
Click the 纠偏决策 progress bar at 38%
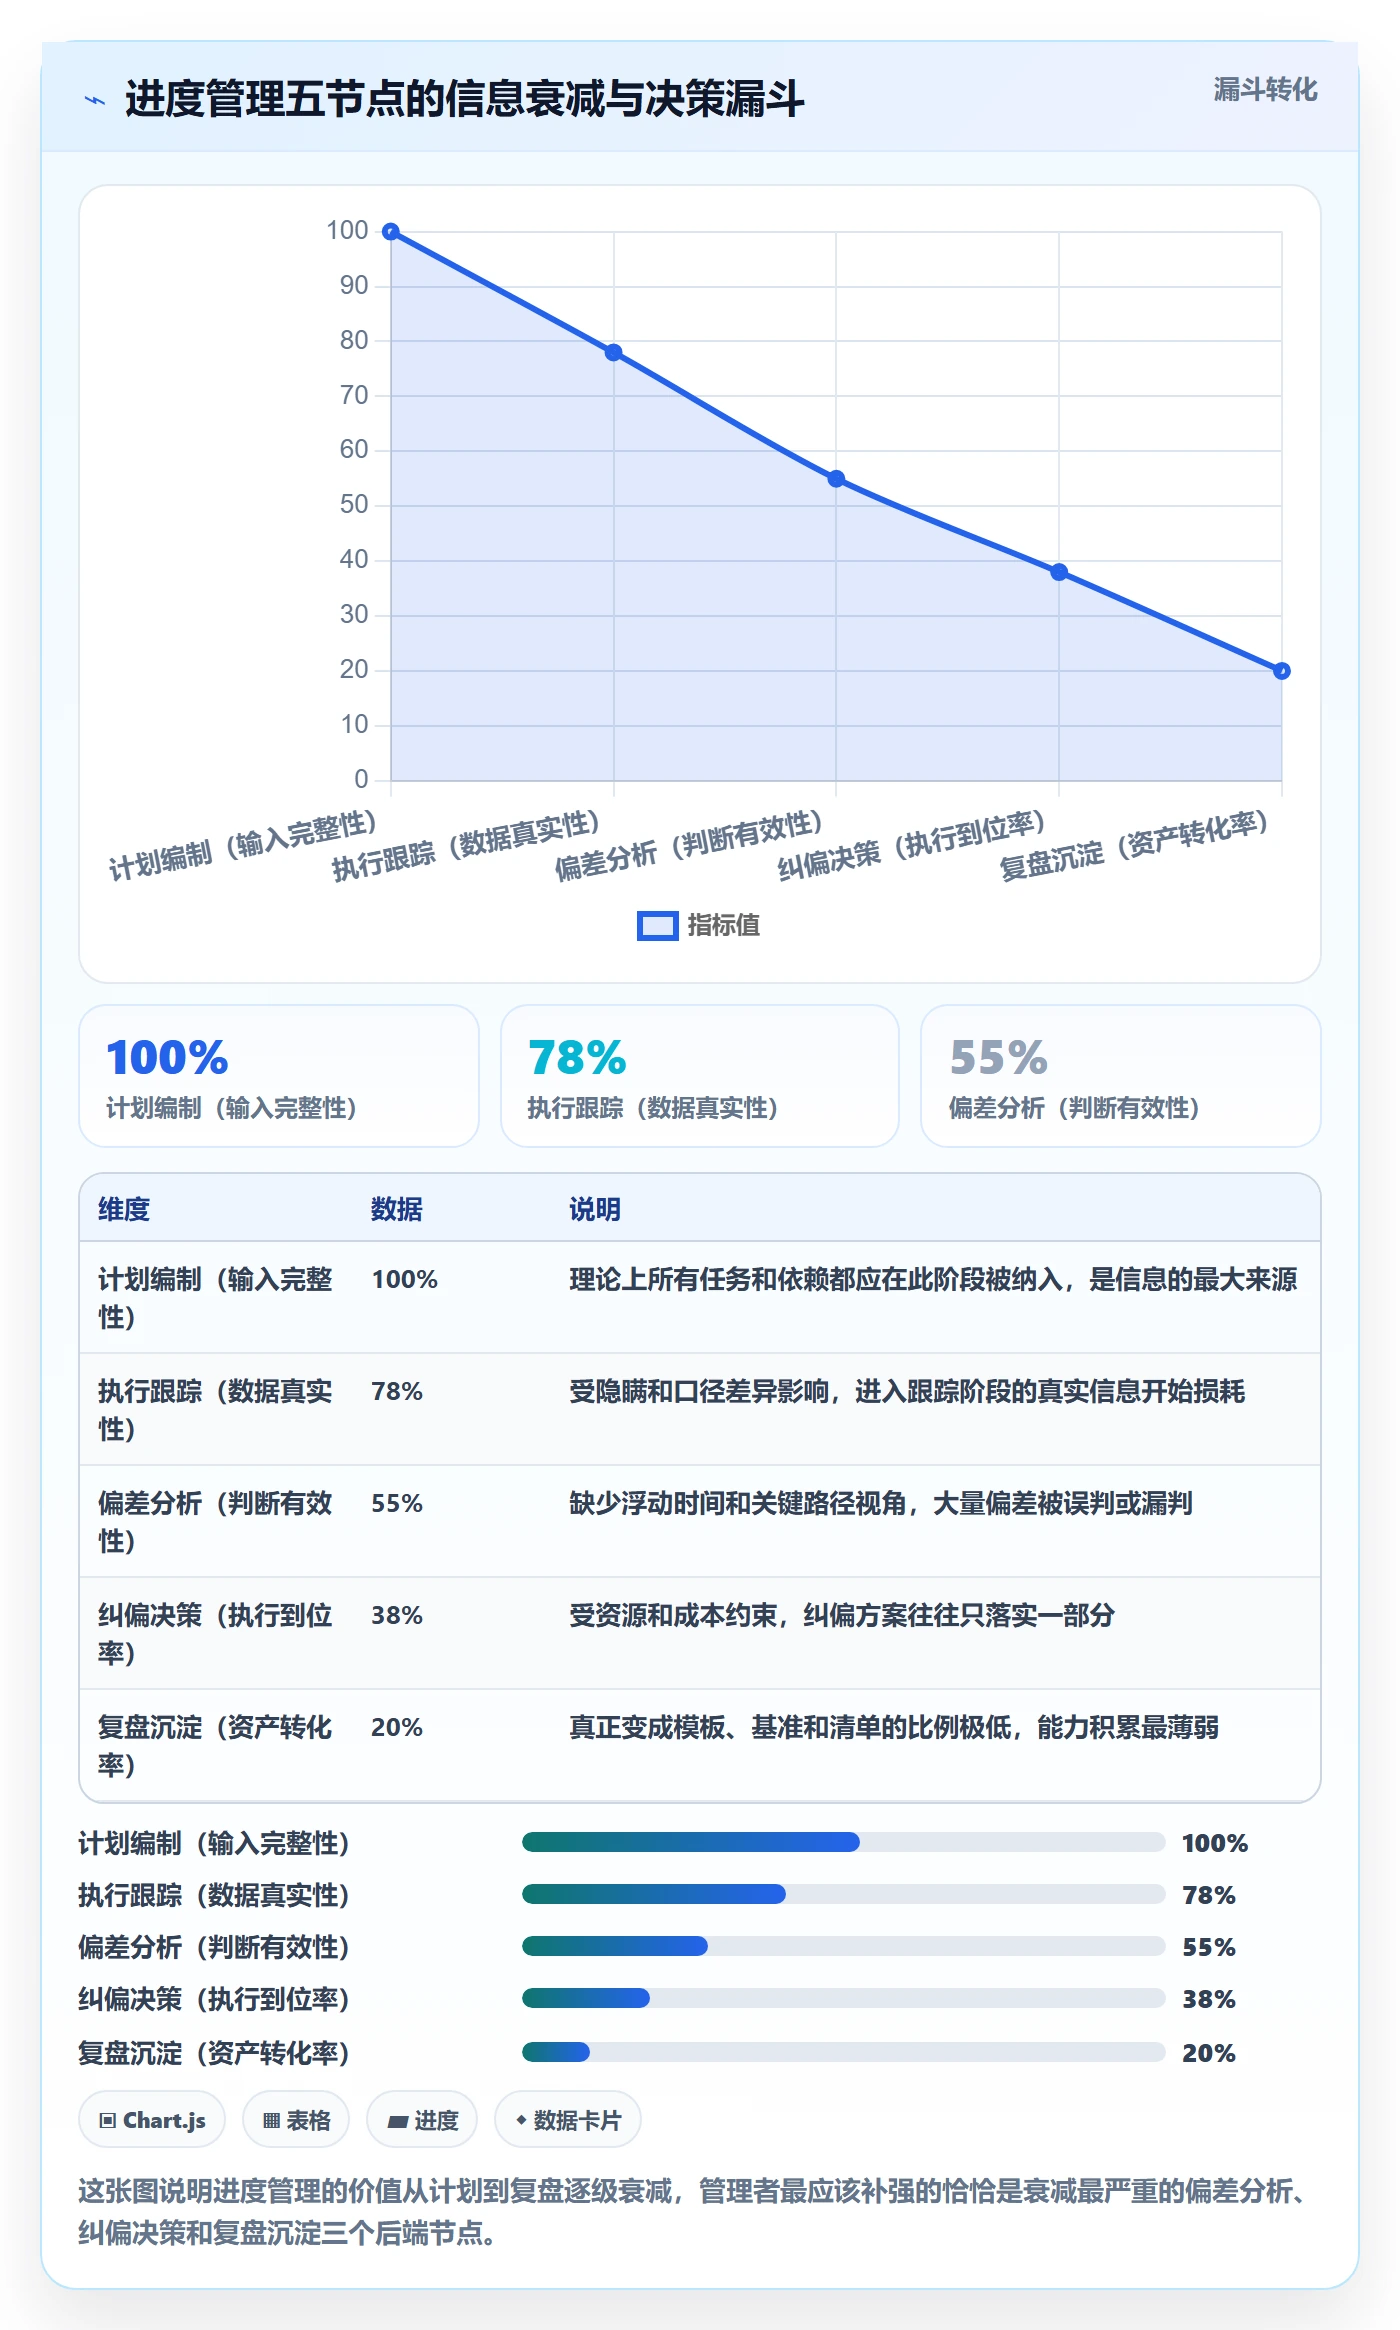[x=843, y=1998]
